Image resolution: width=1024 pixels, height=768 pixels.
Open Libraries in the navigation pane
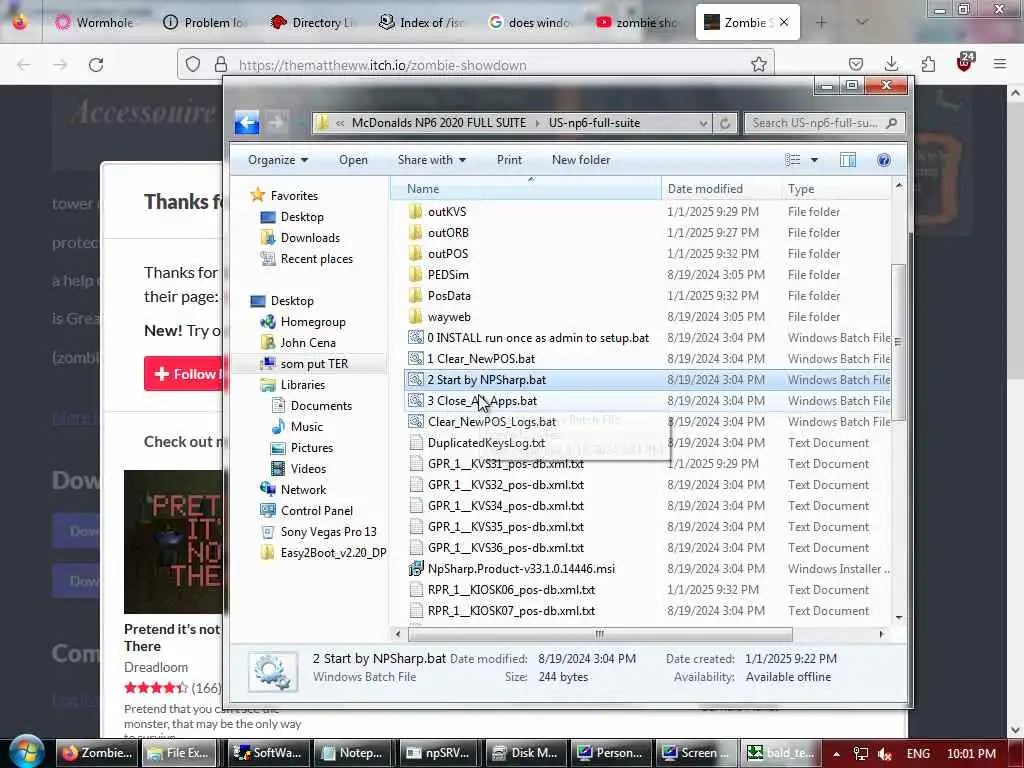click(x=302, y=385)
